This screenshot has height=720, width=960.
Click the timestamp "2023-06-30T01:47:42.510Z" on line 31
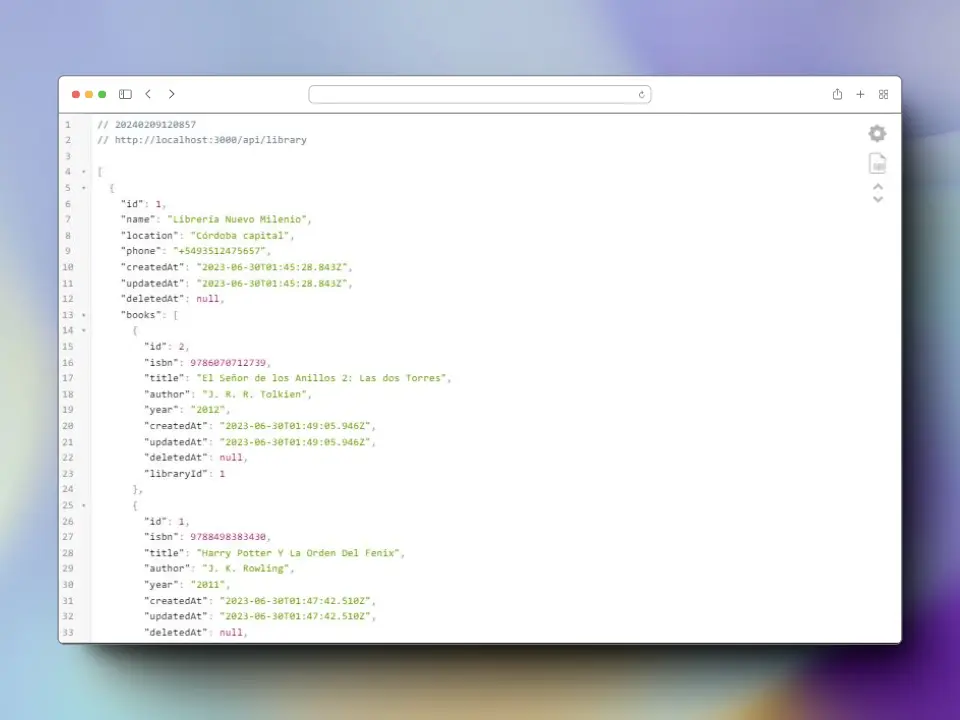click(296, 601)
